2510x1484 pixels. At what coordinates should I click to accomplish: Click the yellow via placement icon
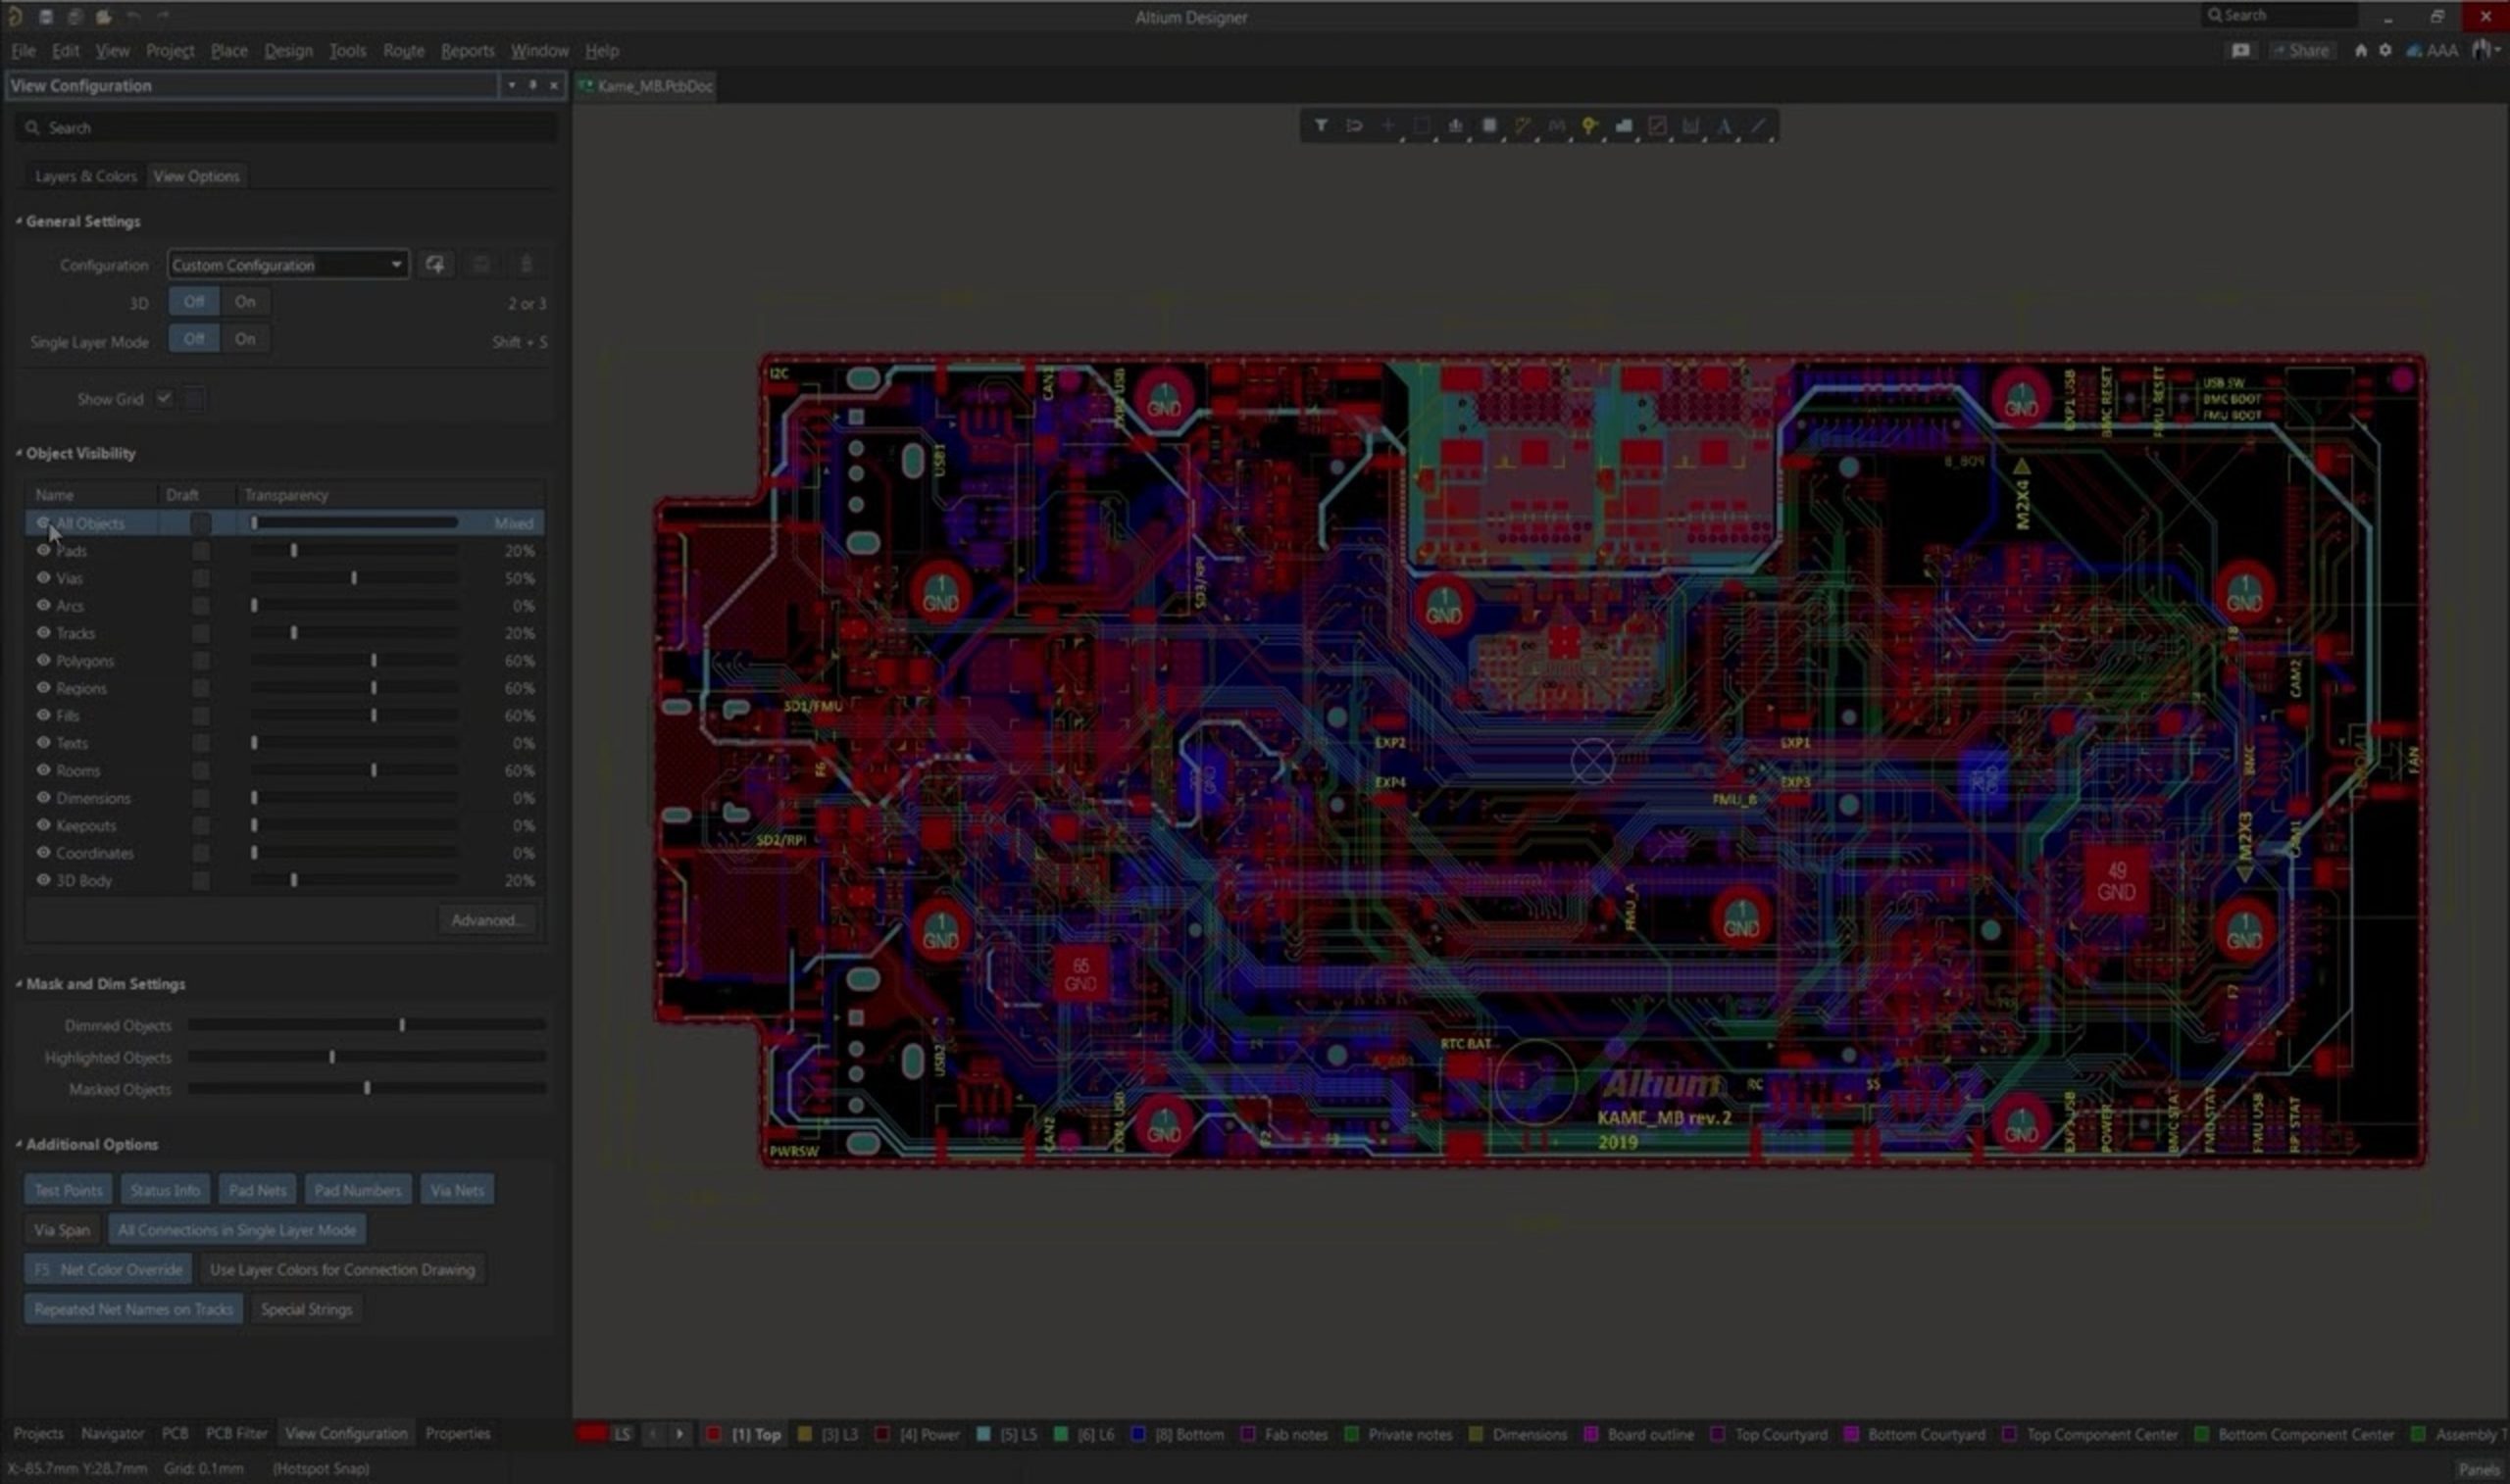[1589, 126]
